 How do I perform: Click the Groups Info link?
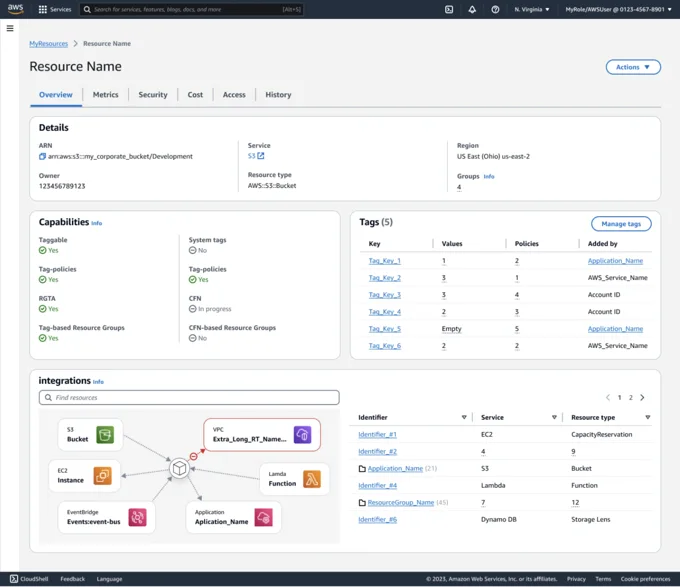click(x=489, y=176)
